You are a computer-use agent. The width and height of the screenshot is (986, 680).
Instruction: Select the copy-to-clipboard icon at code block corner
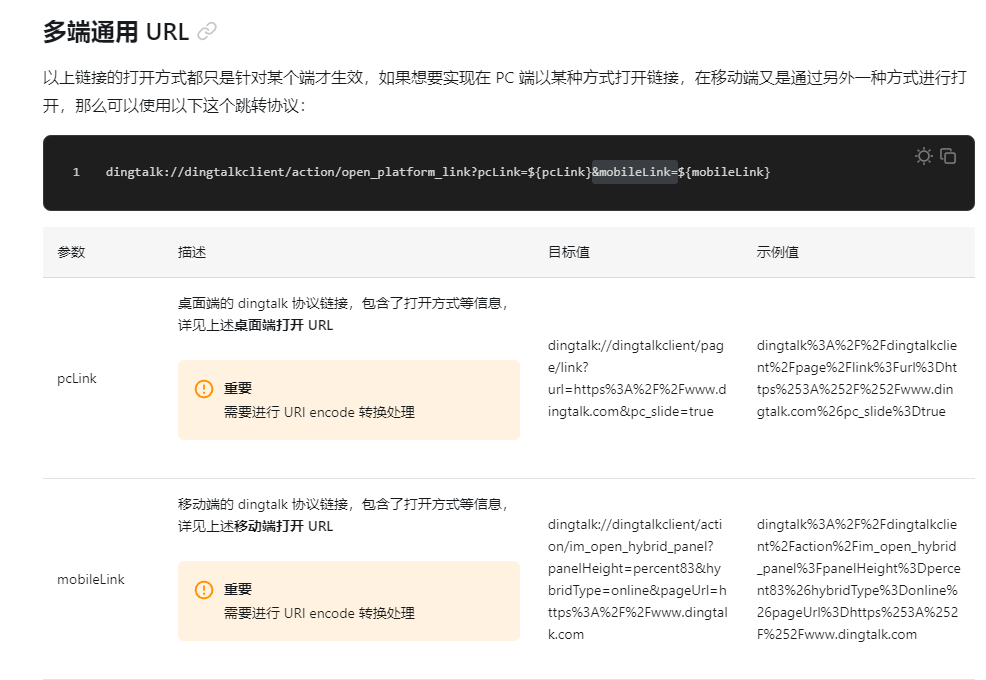click(948, 156)
